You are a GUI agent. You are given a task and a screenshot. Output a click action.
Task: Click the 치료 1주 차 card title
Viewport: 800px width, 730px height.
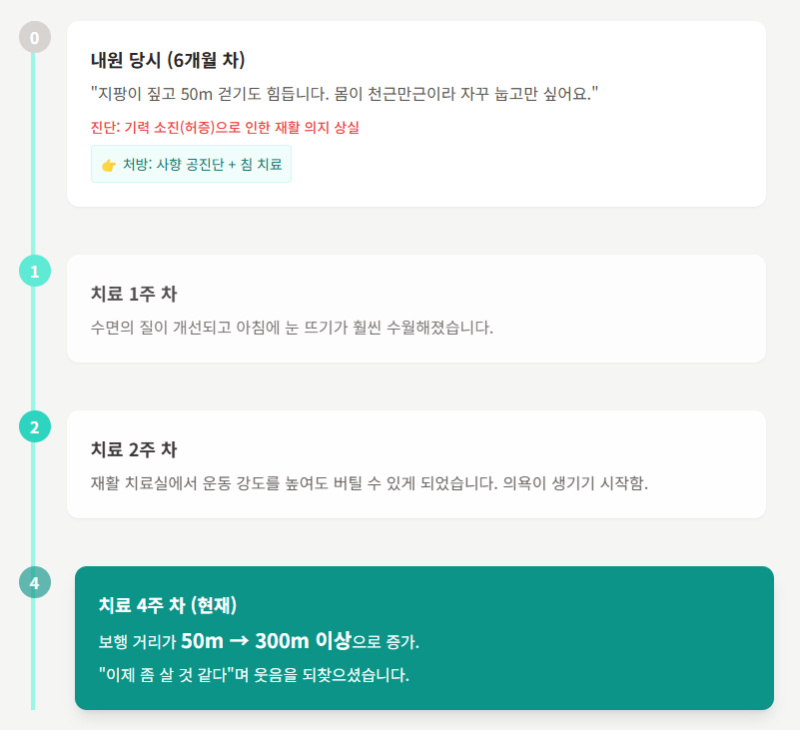[x=134, y=294]
